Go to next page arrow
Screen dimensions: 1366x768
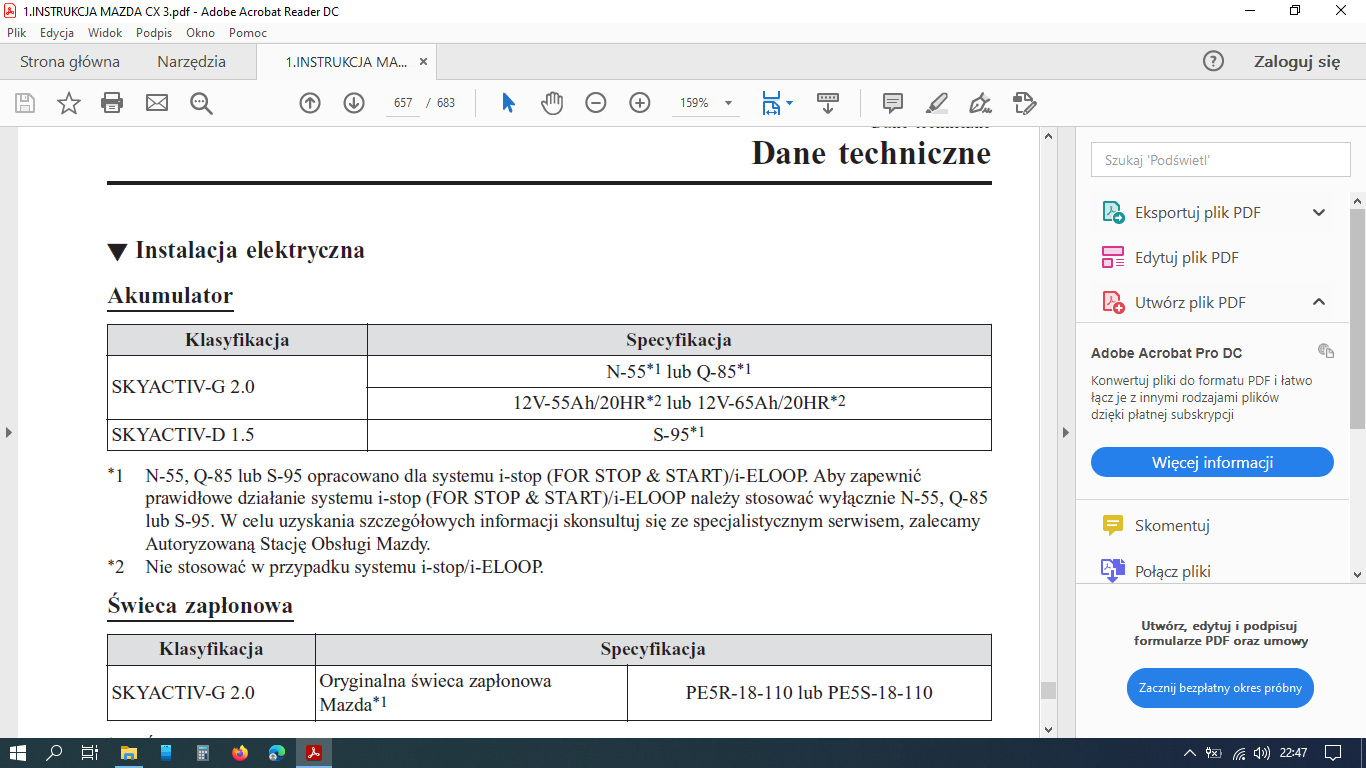point(354,103)
